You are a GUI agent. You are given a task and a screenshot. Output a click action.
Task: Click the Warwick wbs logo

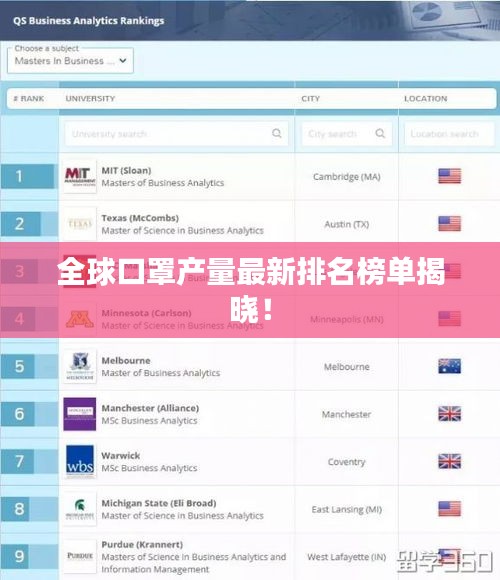pos(80,461)
